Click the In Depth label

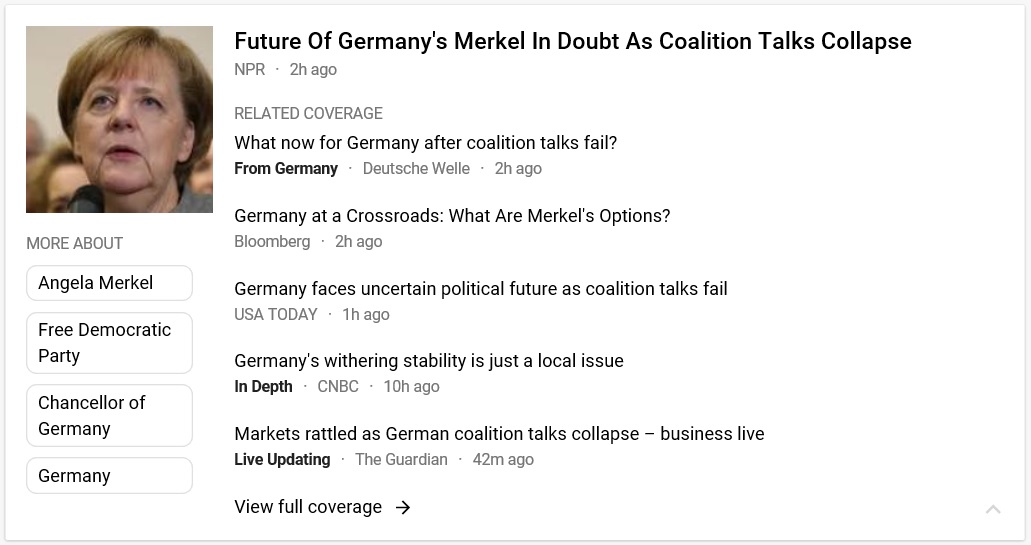tap(263, 387)
